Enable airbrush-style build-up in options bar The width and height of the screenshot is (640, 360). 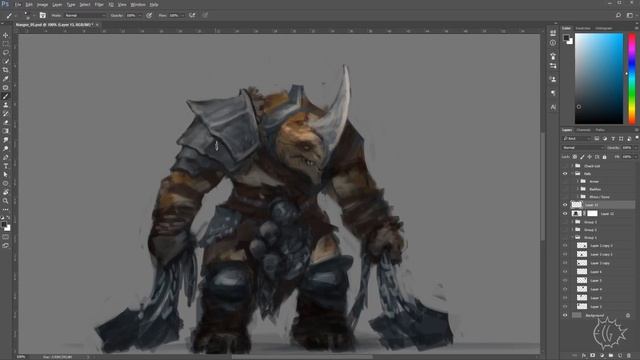192,16
